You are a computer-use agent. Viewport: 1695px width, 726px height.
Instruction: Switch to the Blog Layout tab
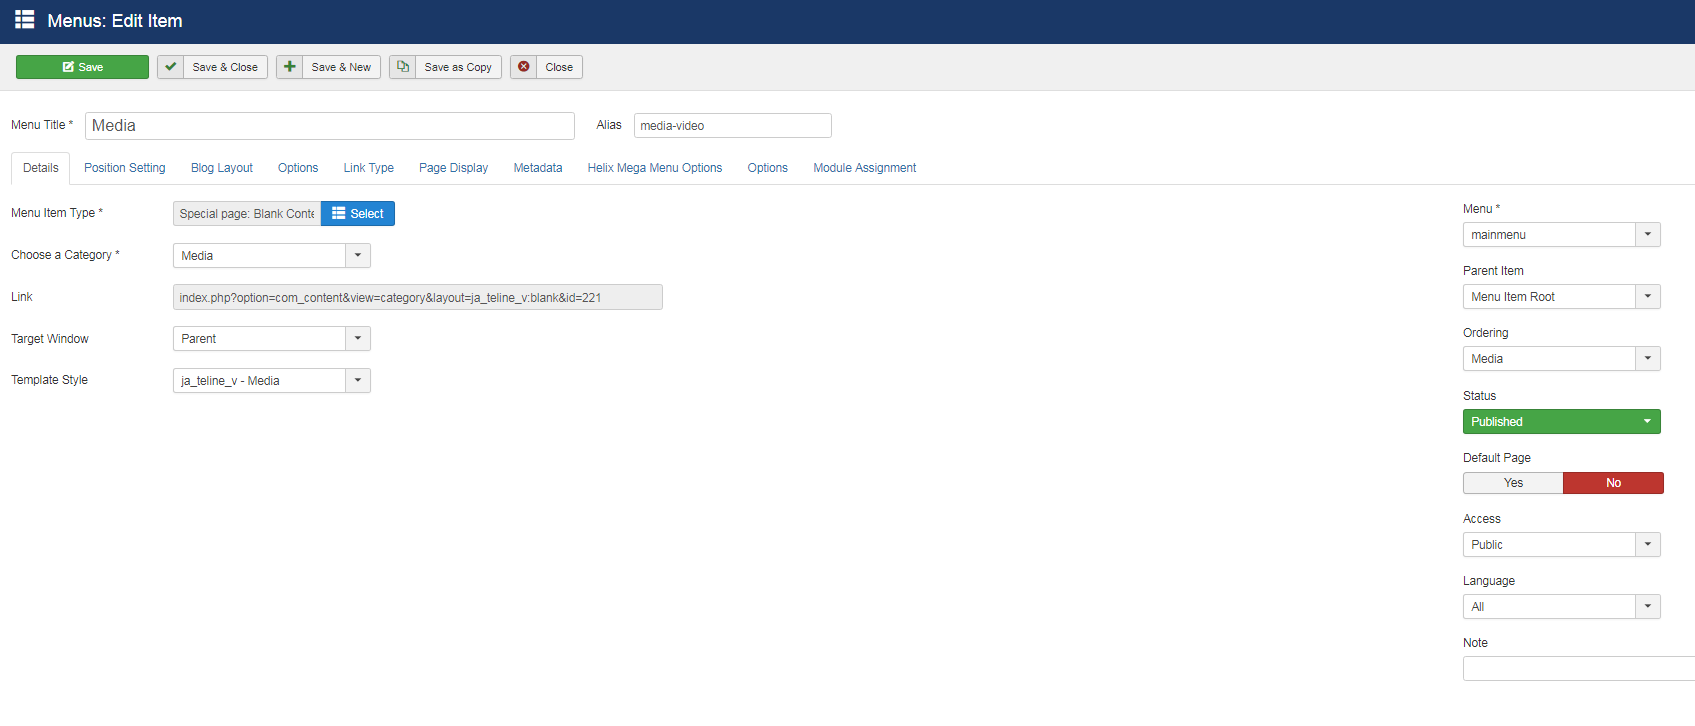[222, 168]
